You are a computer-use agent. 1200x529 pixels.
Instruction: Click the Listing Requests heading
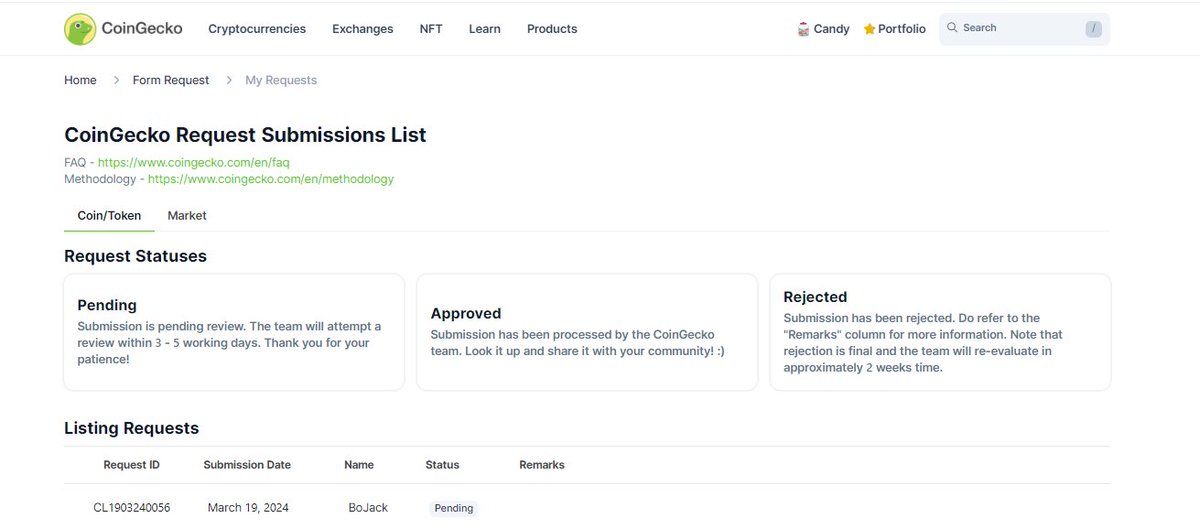[x=132, y=428]
